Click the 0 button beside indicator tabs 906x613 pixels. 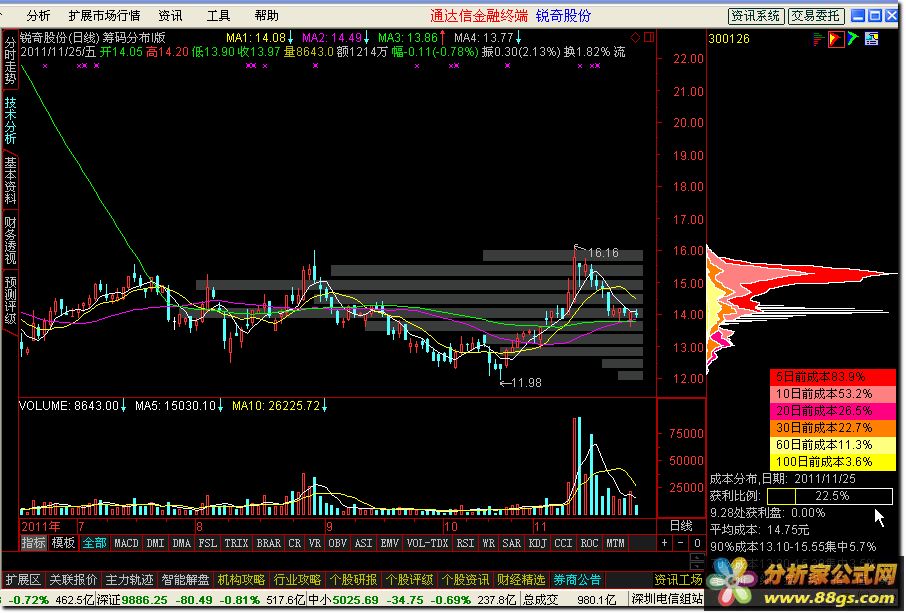[x=697, y=544]
